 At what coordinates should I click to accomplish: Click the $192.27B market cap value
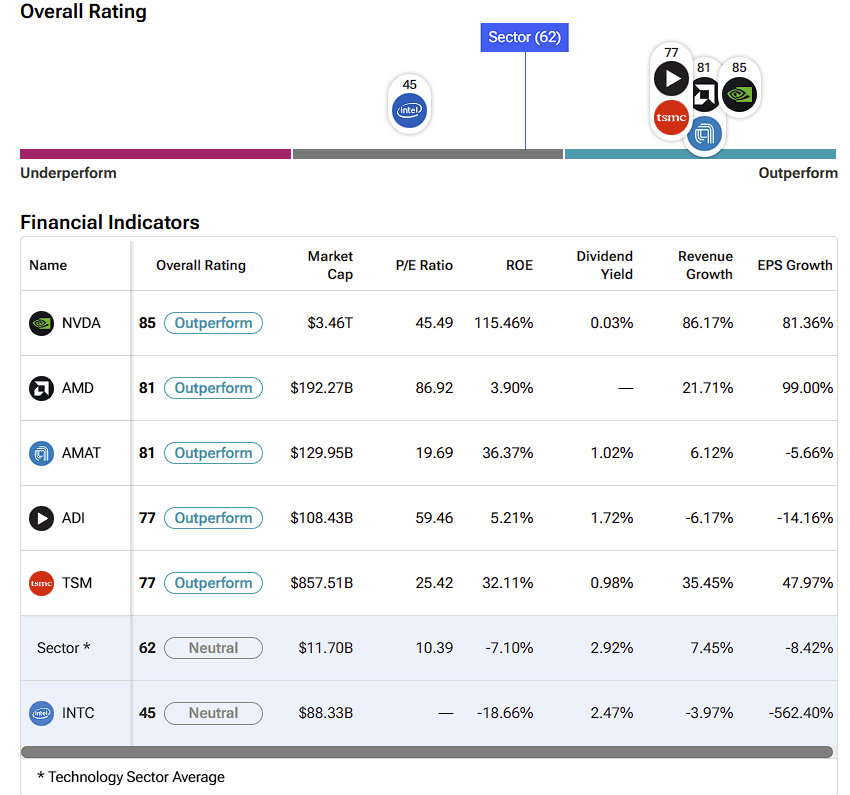(x=321, y=388)
